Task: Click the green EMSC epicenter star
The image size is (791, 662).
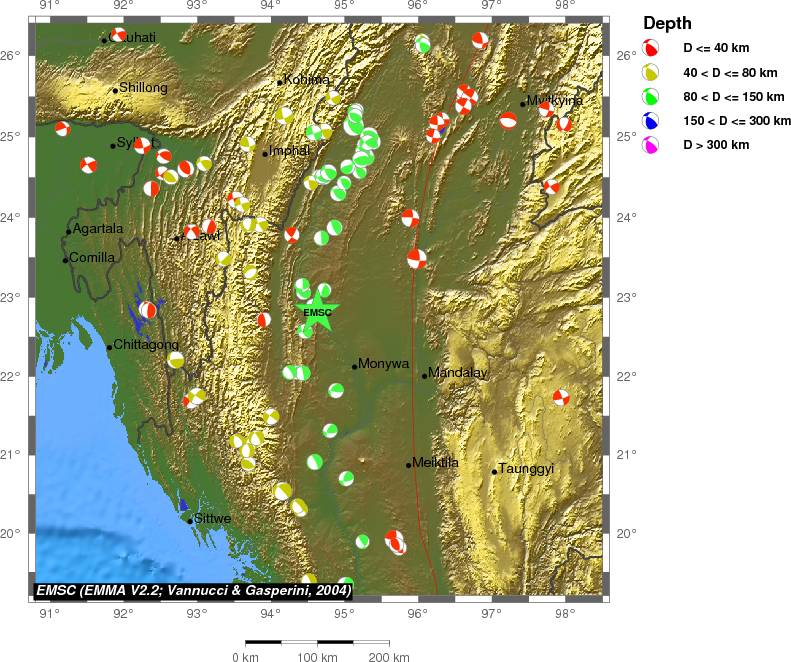Action: coord(318,311)
